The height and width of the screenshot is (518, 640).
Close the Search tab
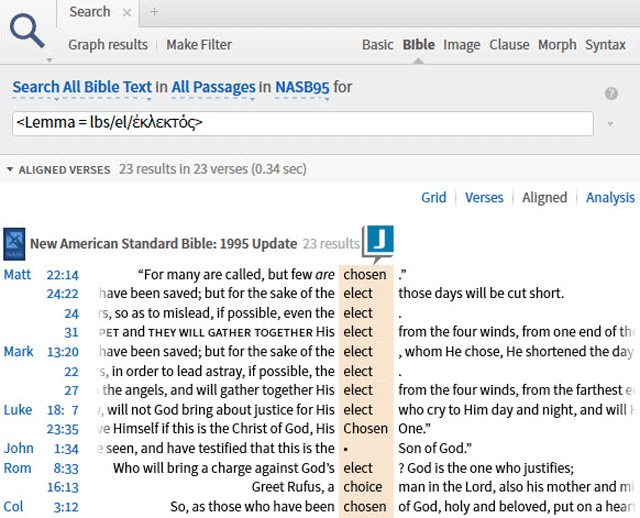[x=127, y=13]
